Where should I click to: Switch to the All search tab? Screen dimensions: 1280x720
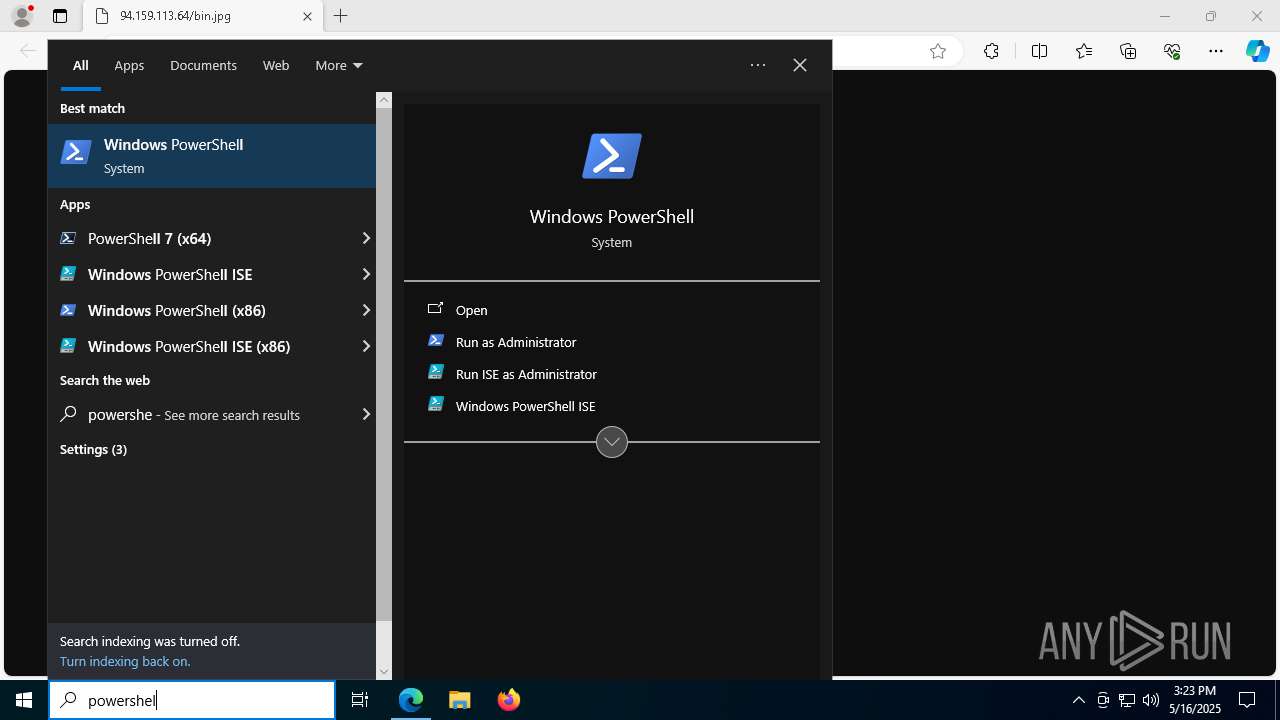[x=81, y=65]
